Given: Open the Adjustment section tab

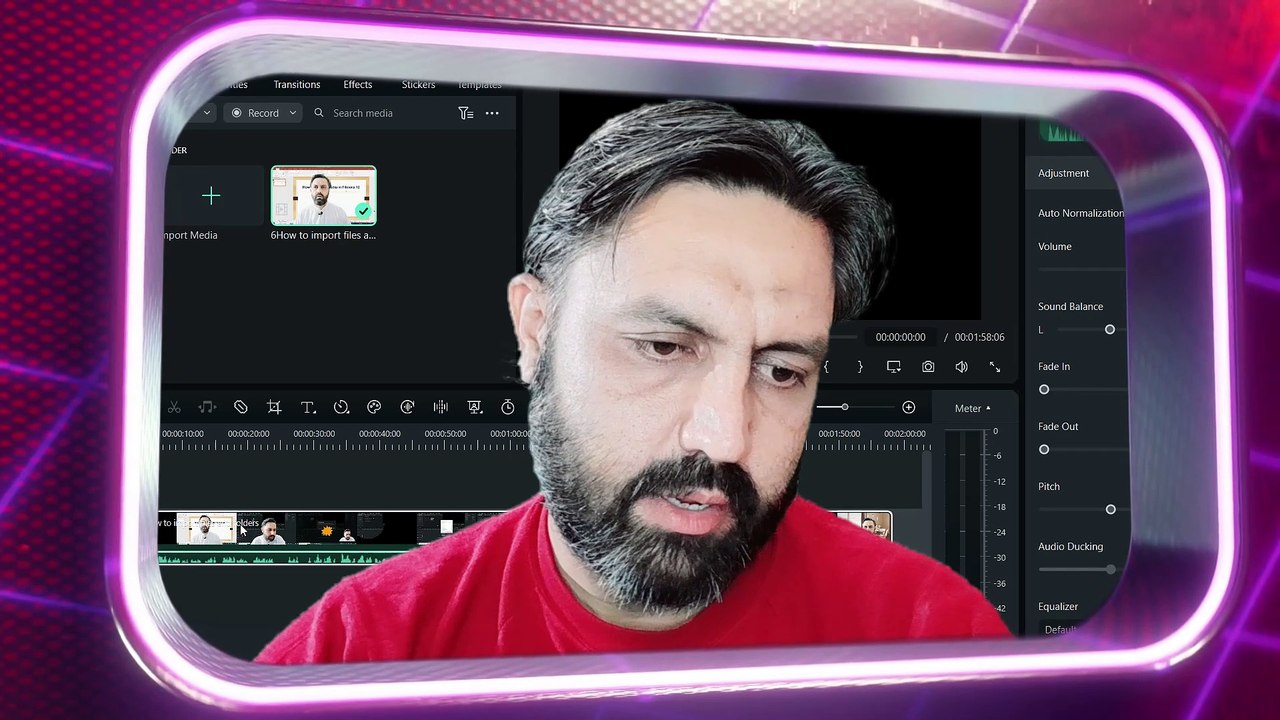Looking at the screenshot, I should click(1063, 173).
